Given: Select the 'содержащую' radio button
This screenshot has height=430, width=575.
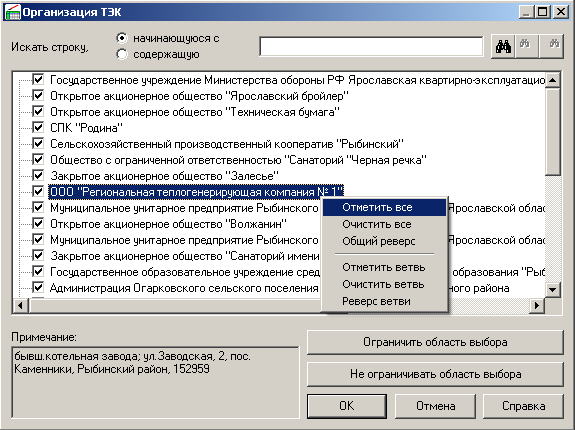Looking at the screenshot, I should [122, 54].
